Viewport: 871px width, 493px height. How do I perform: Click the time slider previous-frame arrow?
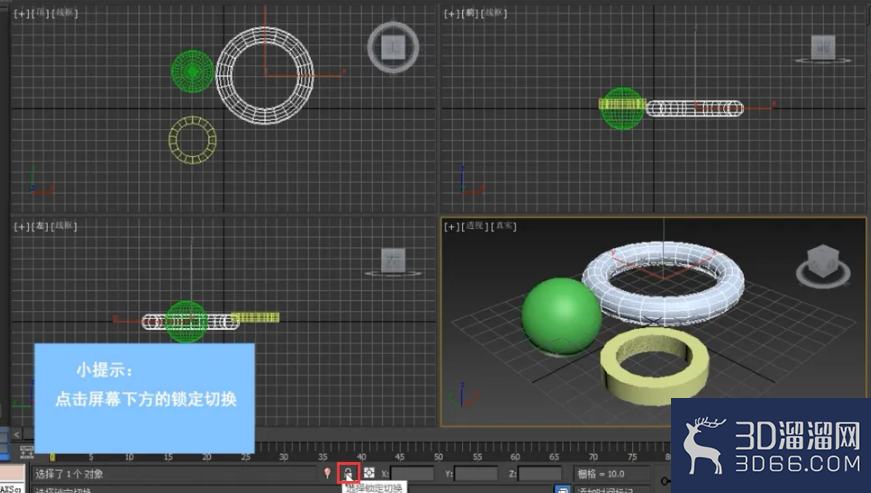pyautogui.click(x=16, y=434)
